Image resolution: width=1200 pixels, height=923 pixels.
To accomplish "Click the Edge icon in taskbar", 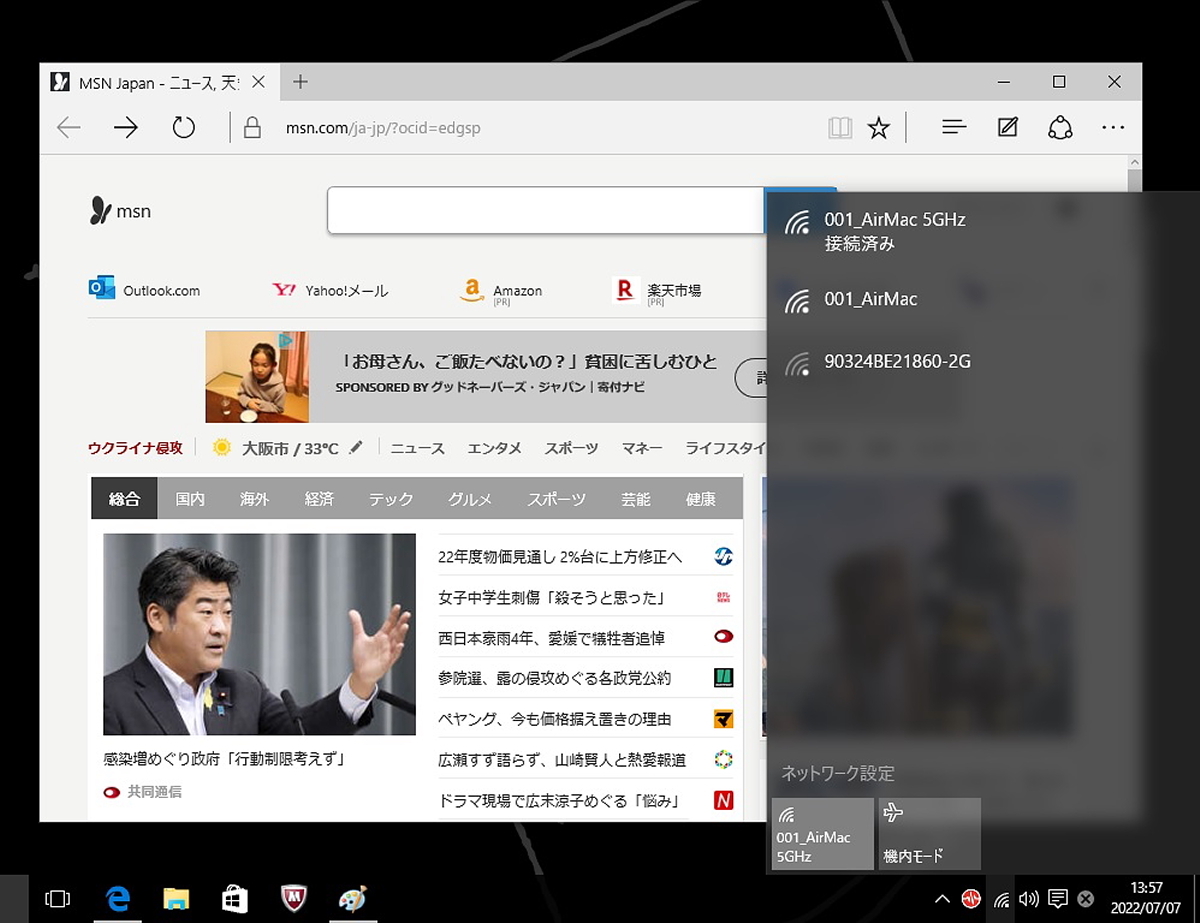I will point(119,899).
